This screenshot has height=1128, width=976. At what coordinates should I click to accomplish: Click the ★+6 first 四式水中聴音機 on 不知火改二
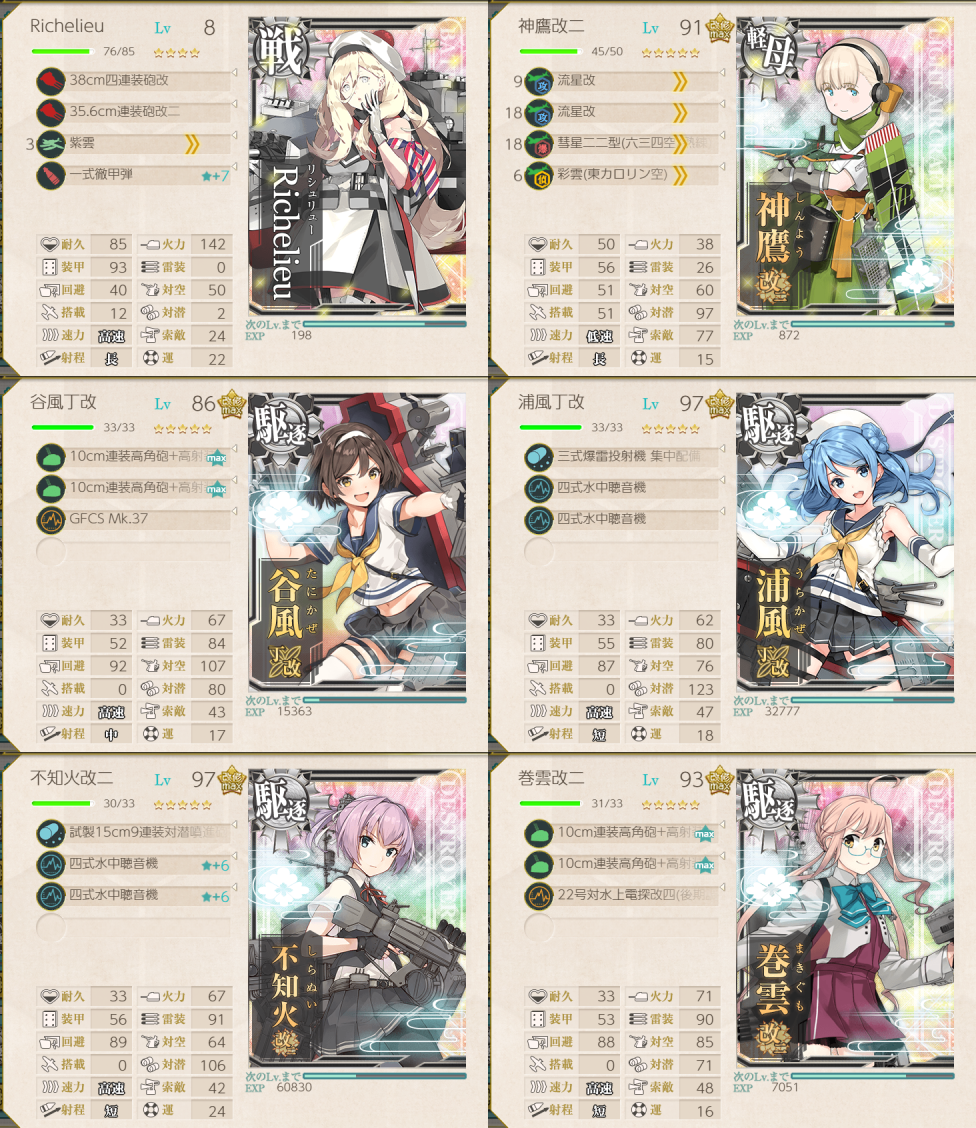point(216,865)
